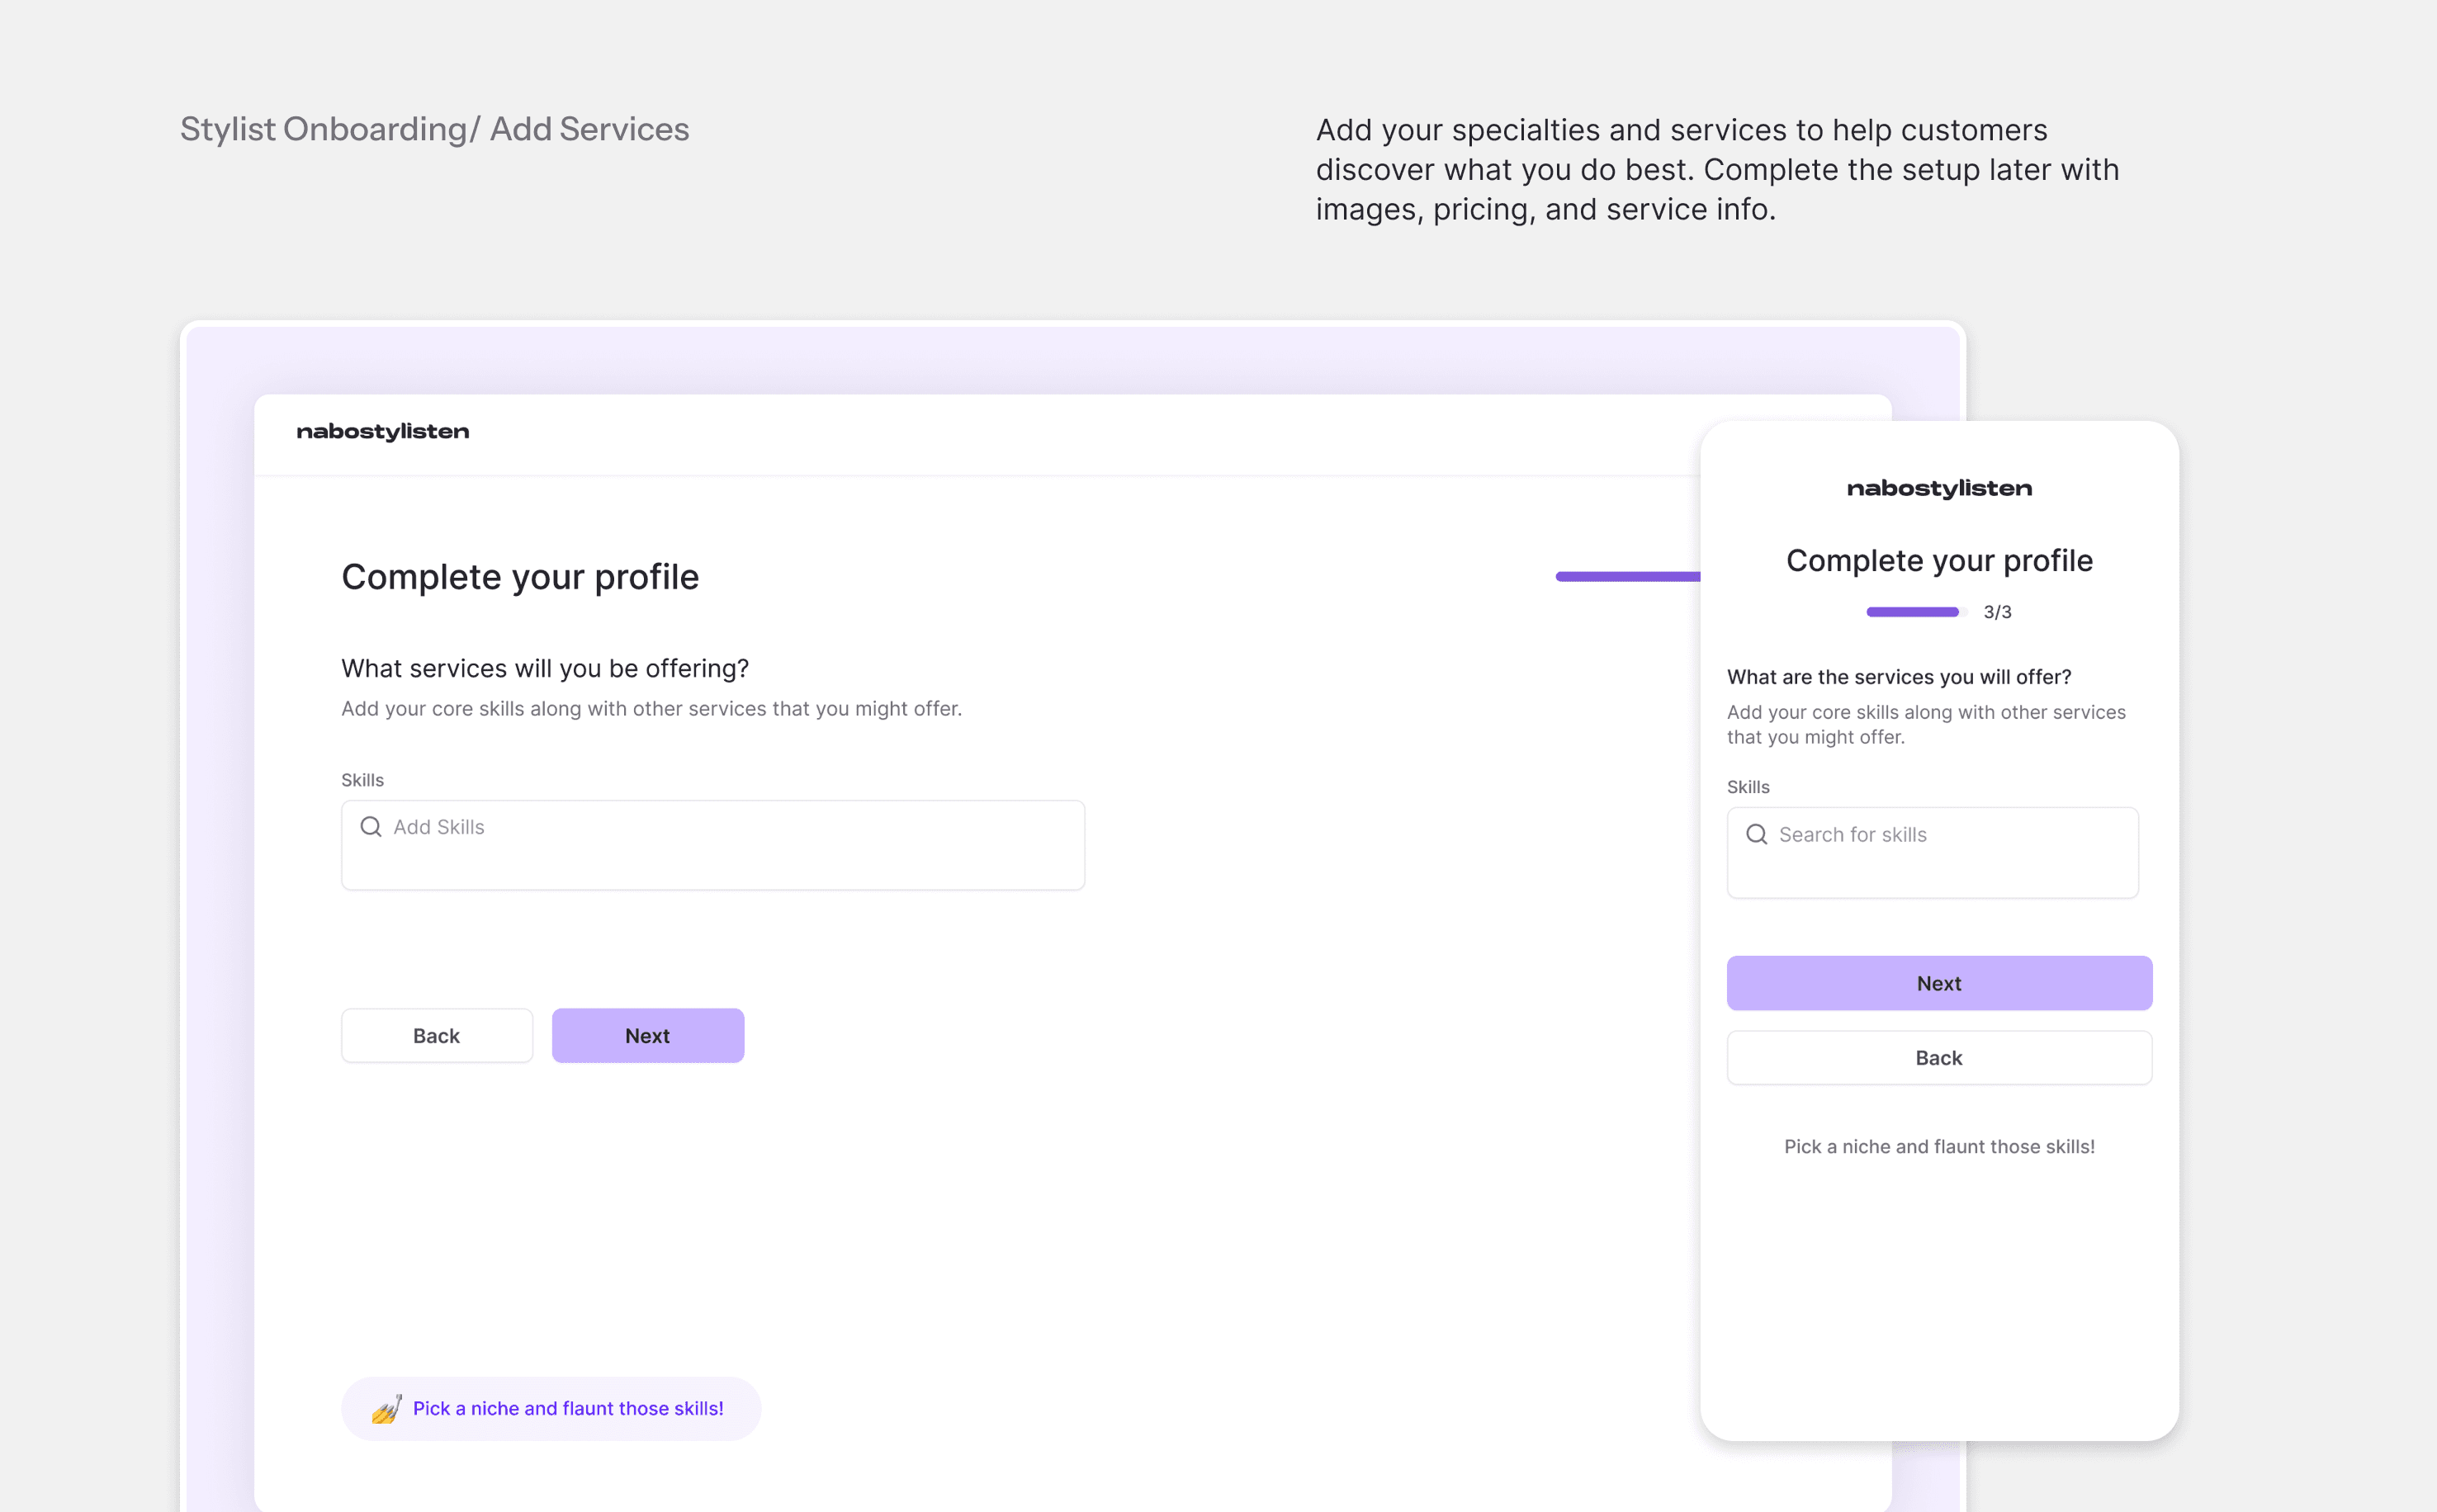The image size is (2437, 1512).
Task: Click the search icon in Add Skills field
Action: tap(371, 827)
